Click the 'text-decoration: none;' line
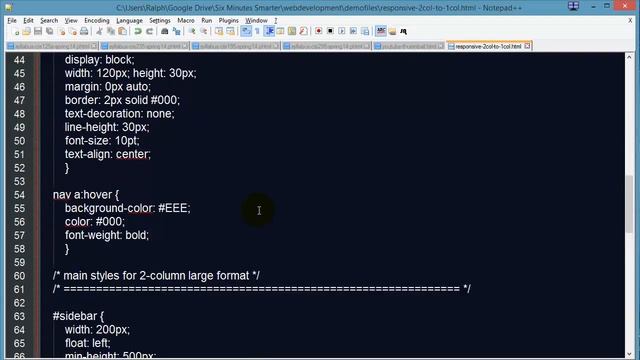 click(120, 113)
